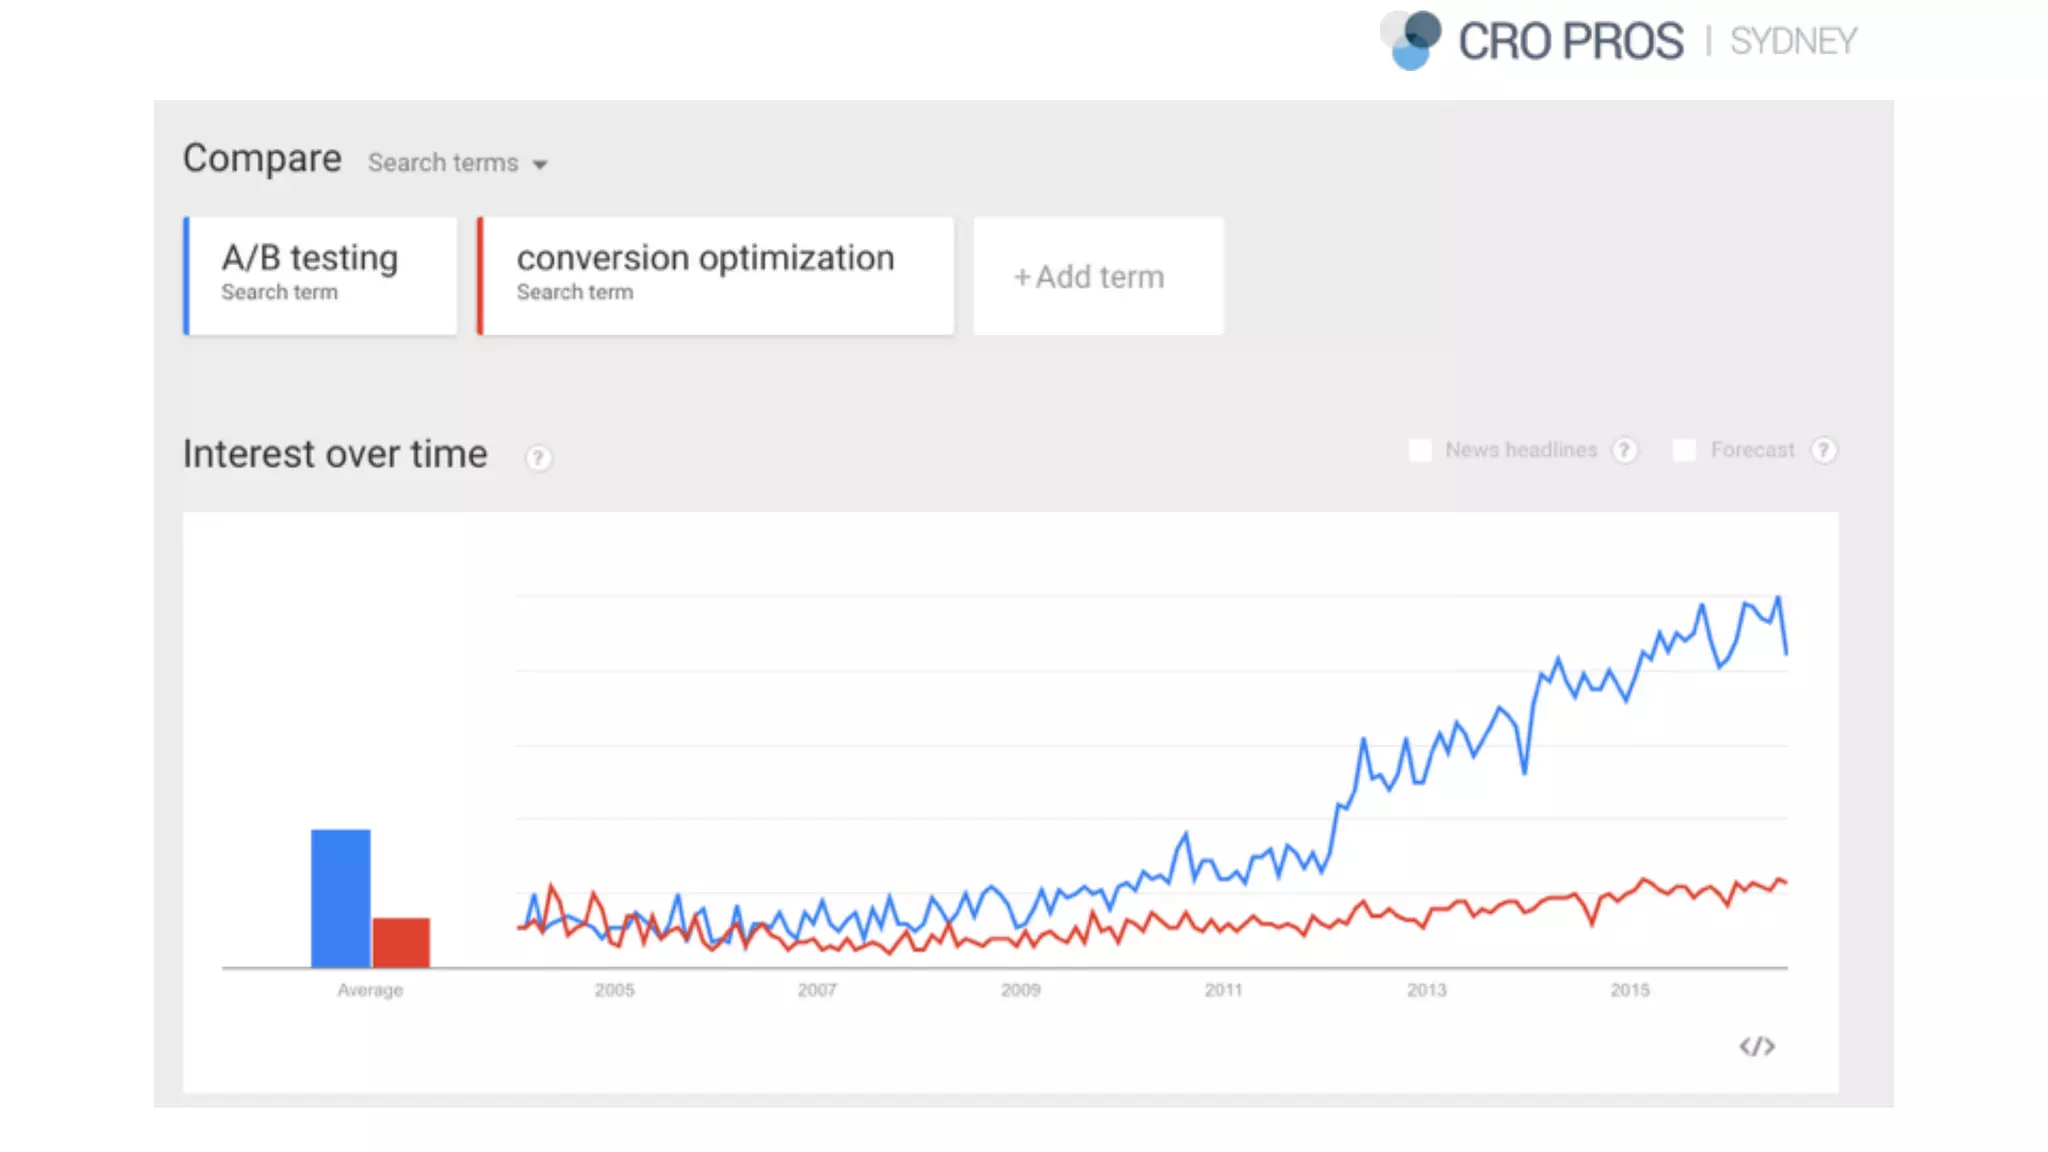Image resolution: width=2048 pixels, height=1152 pixels.
Task: Toggle the Forecast checkbox
Action: coord(1685,451)
